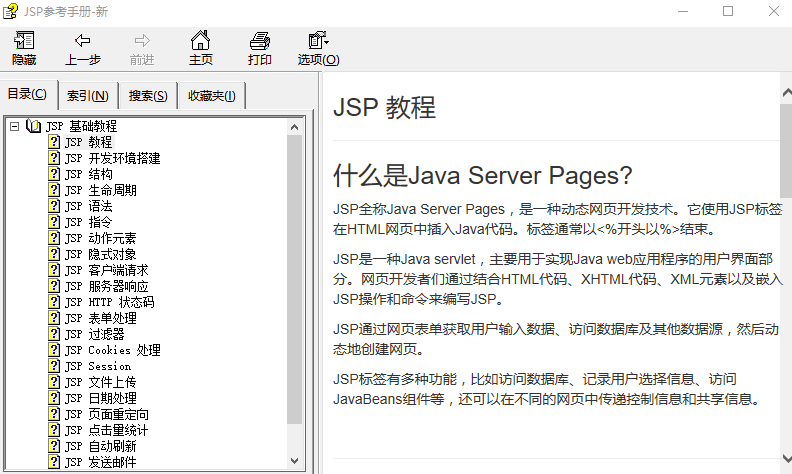
Task: Click the Back (上一步) arrow icon
Action: point(83,41)
